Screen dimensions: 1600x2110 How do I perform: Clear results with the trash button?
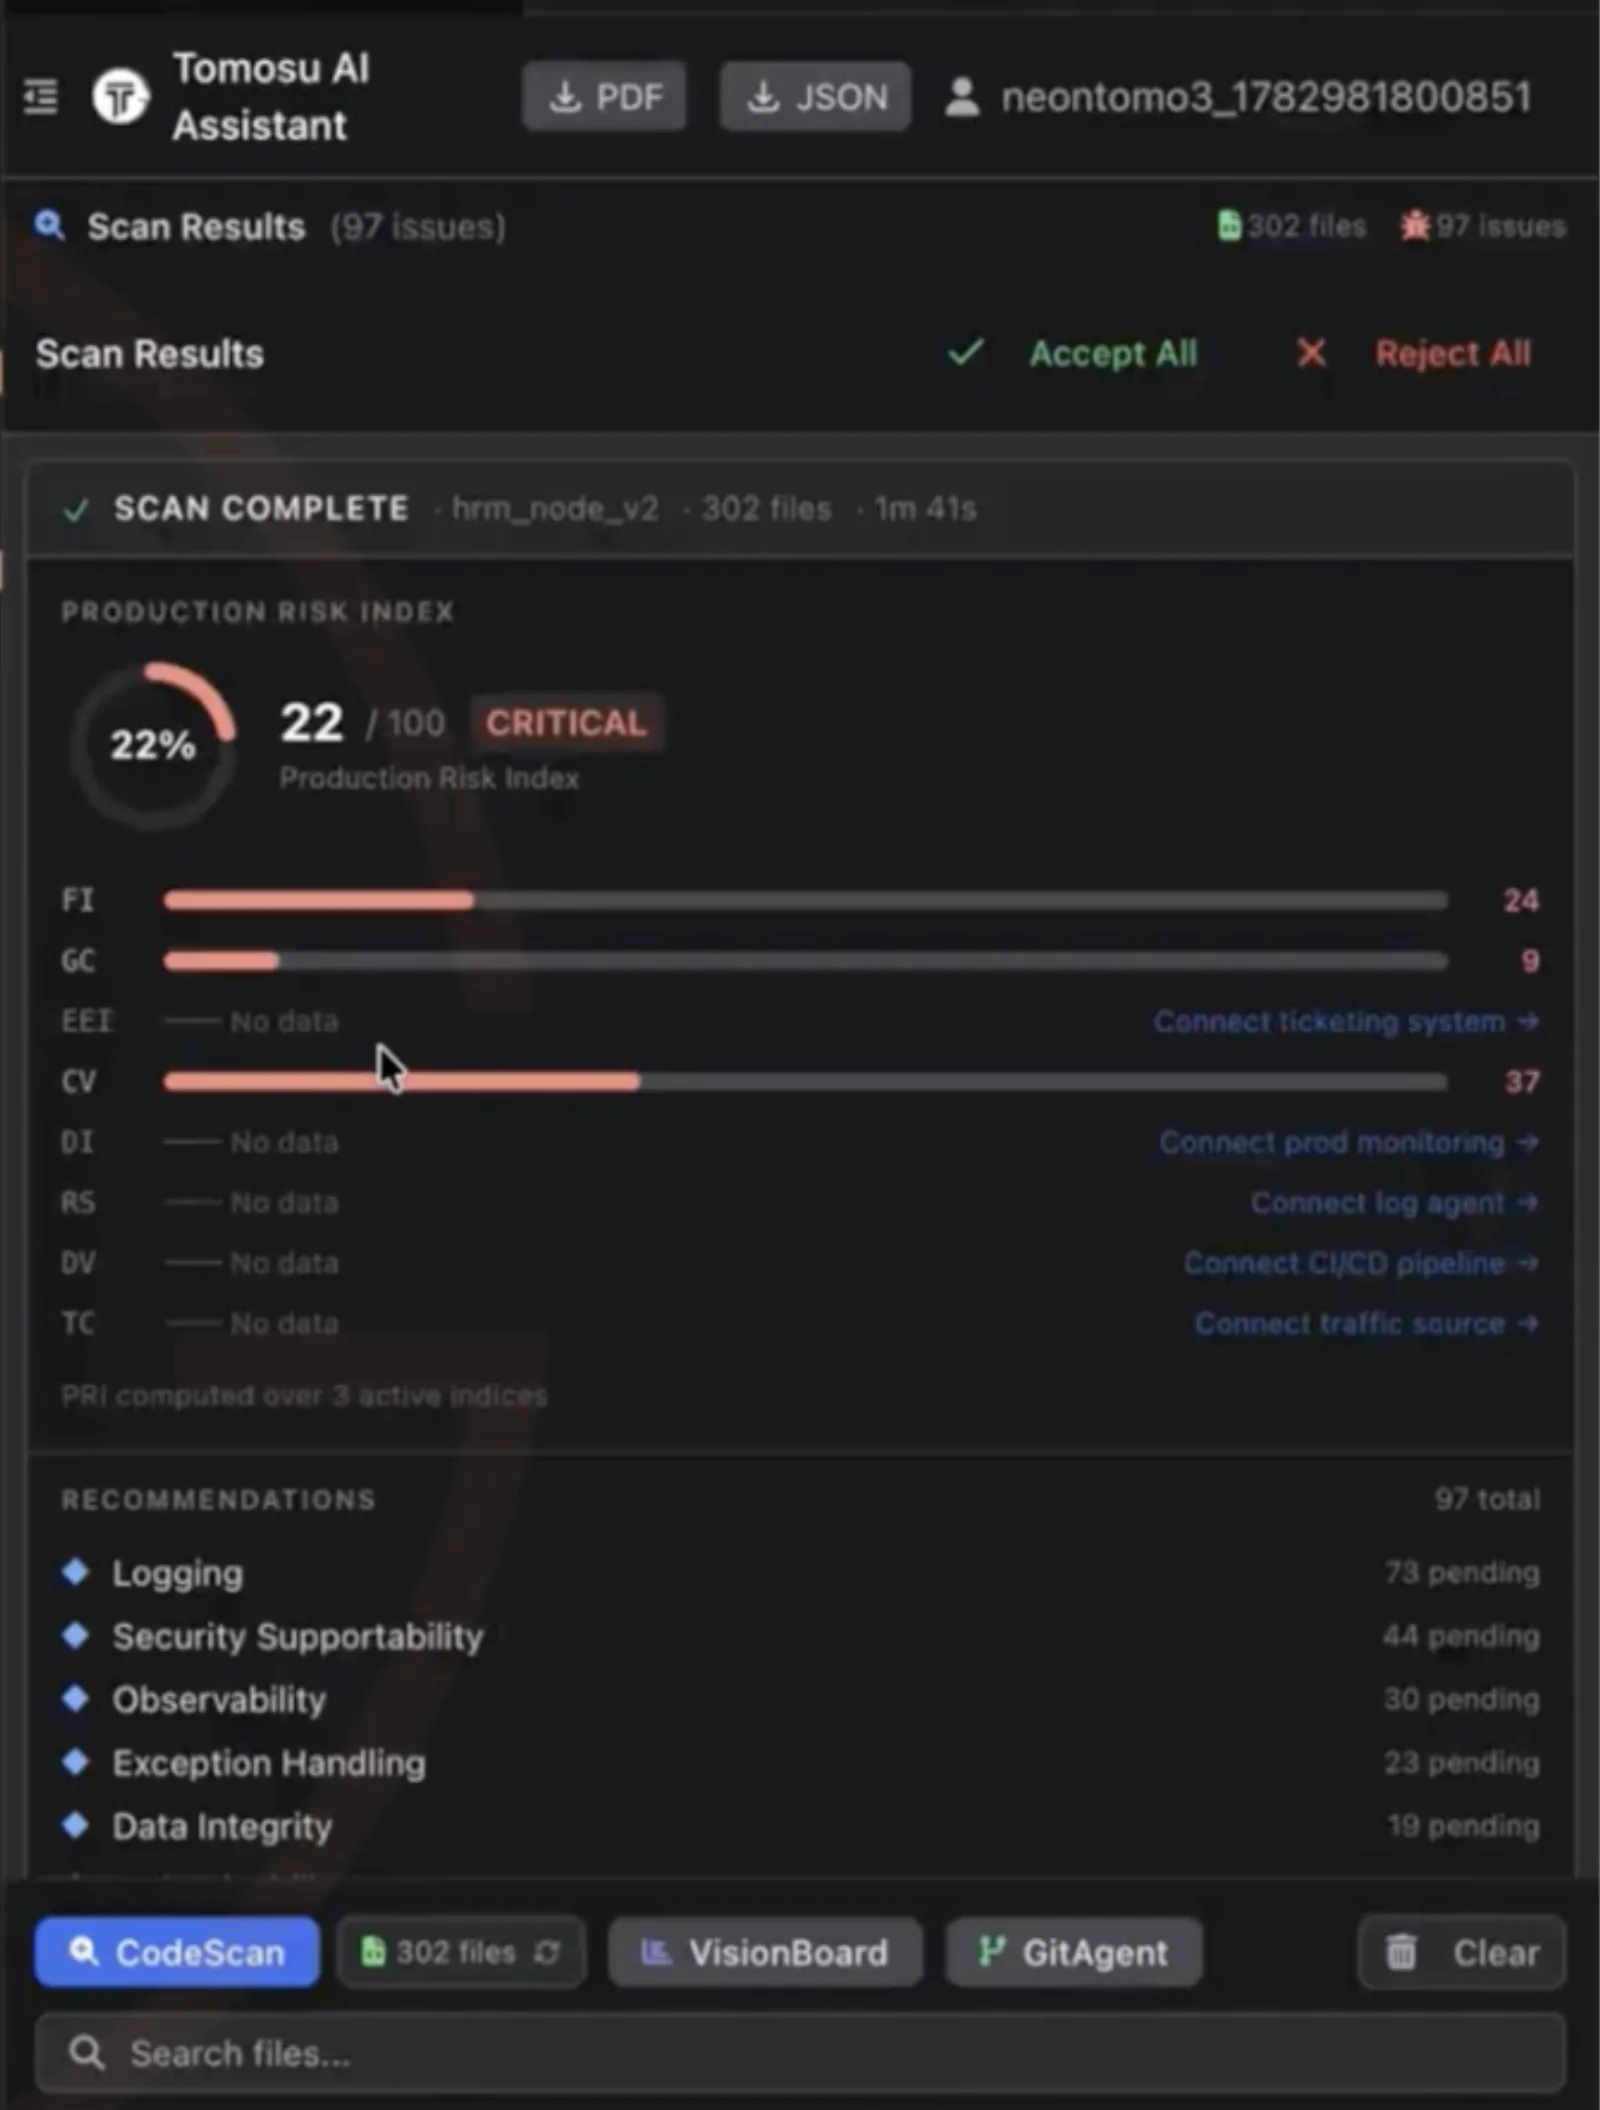tap(1462, 1951)
